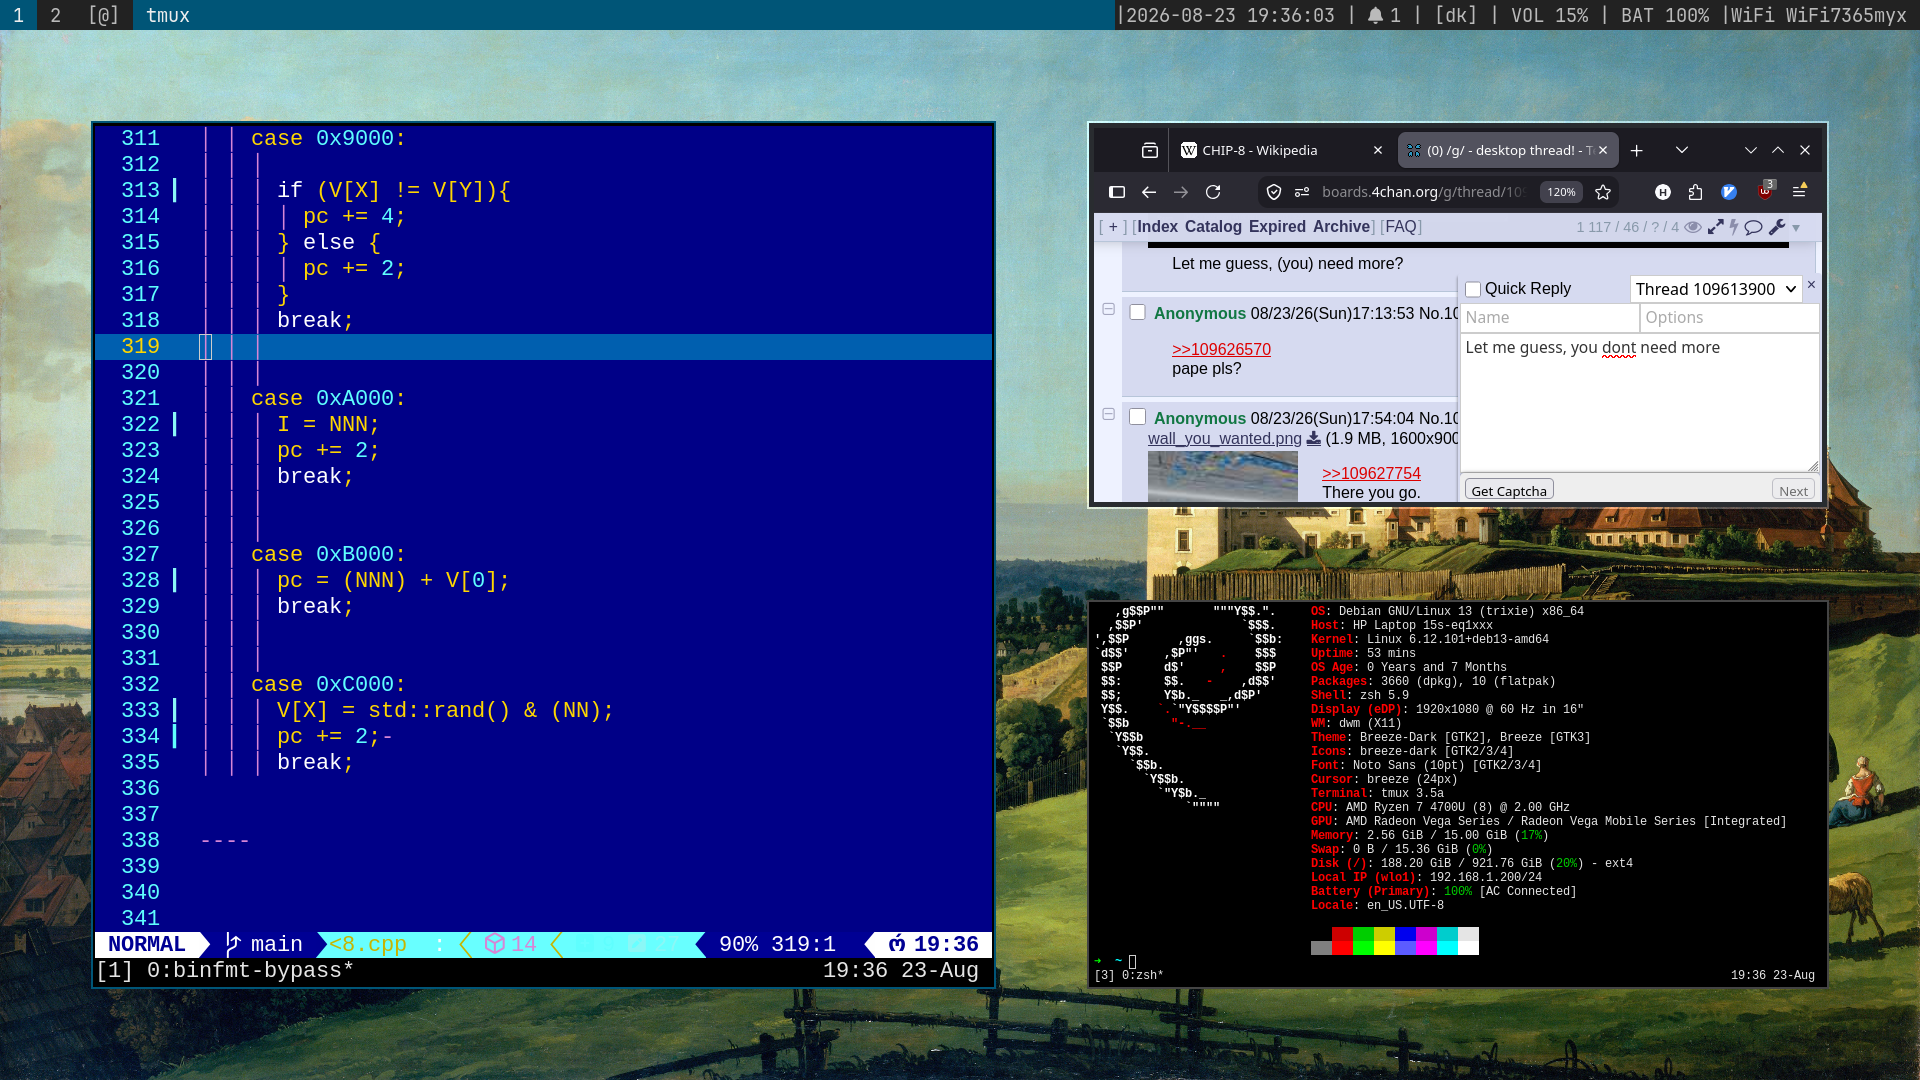1920x1080 pixels.
Task: Hide the 17:54:04 post with minus button
Action: tap(1109, 414)
